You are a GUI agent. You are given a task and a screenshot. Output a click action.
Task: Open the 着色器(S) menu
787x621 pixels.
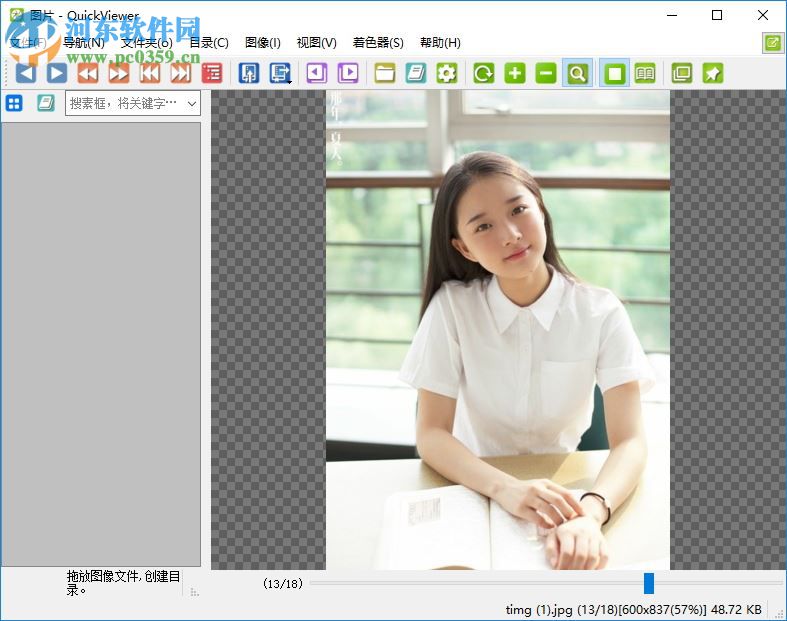click(x=378, y=43)
